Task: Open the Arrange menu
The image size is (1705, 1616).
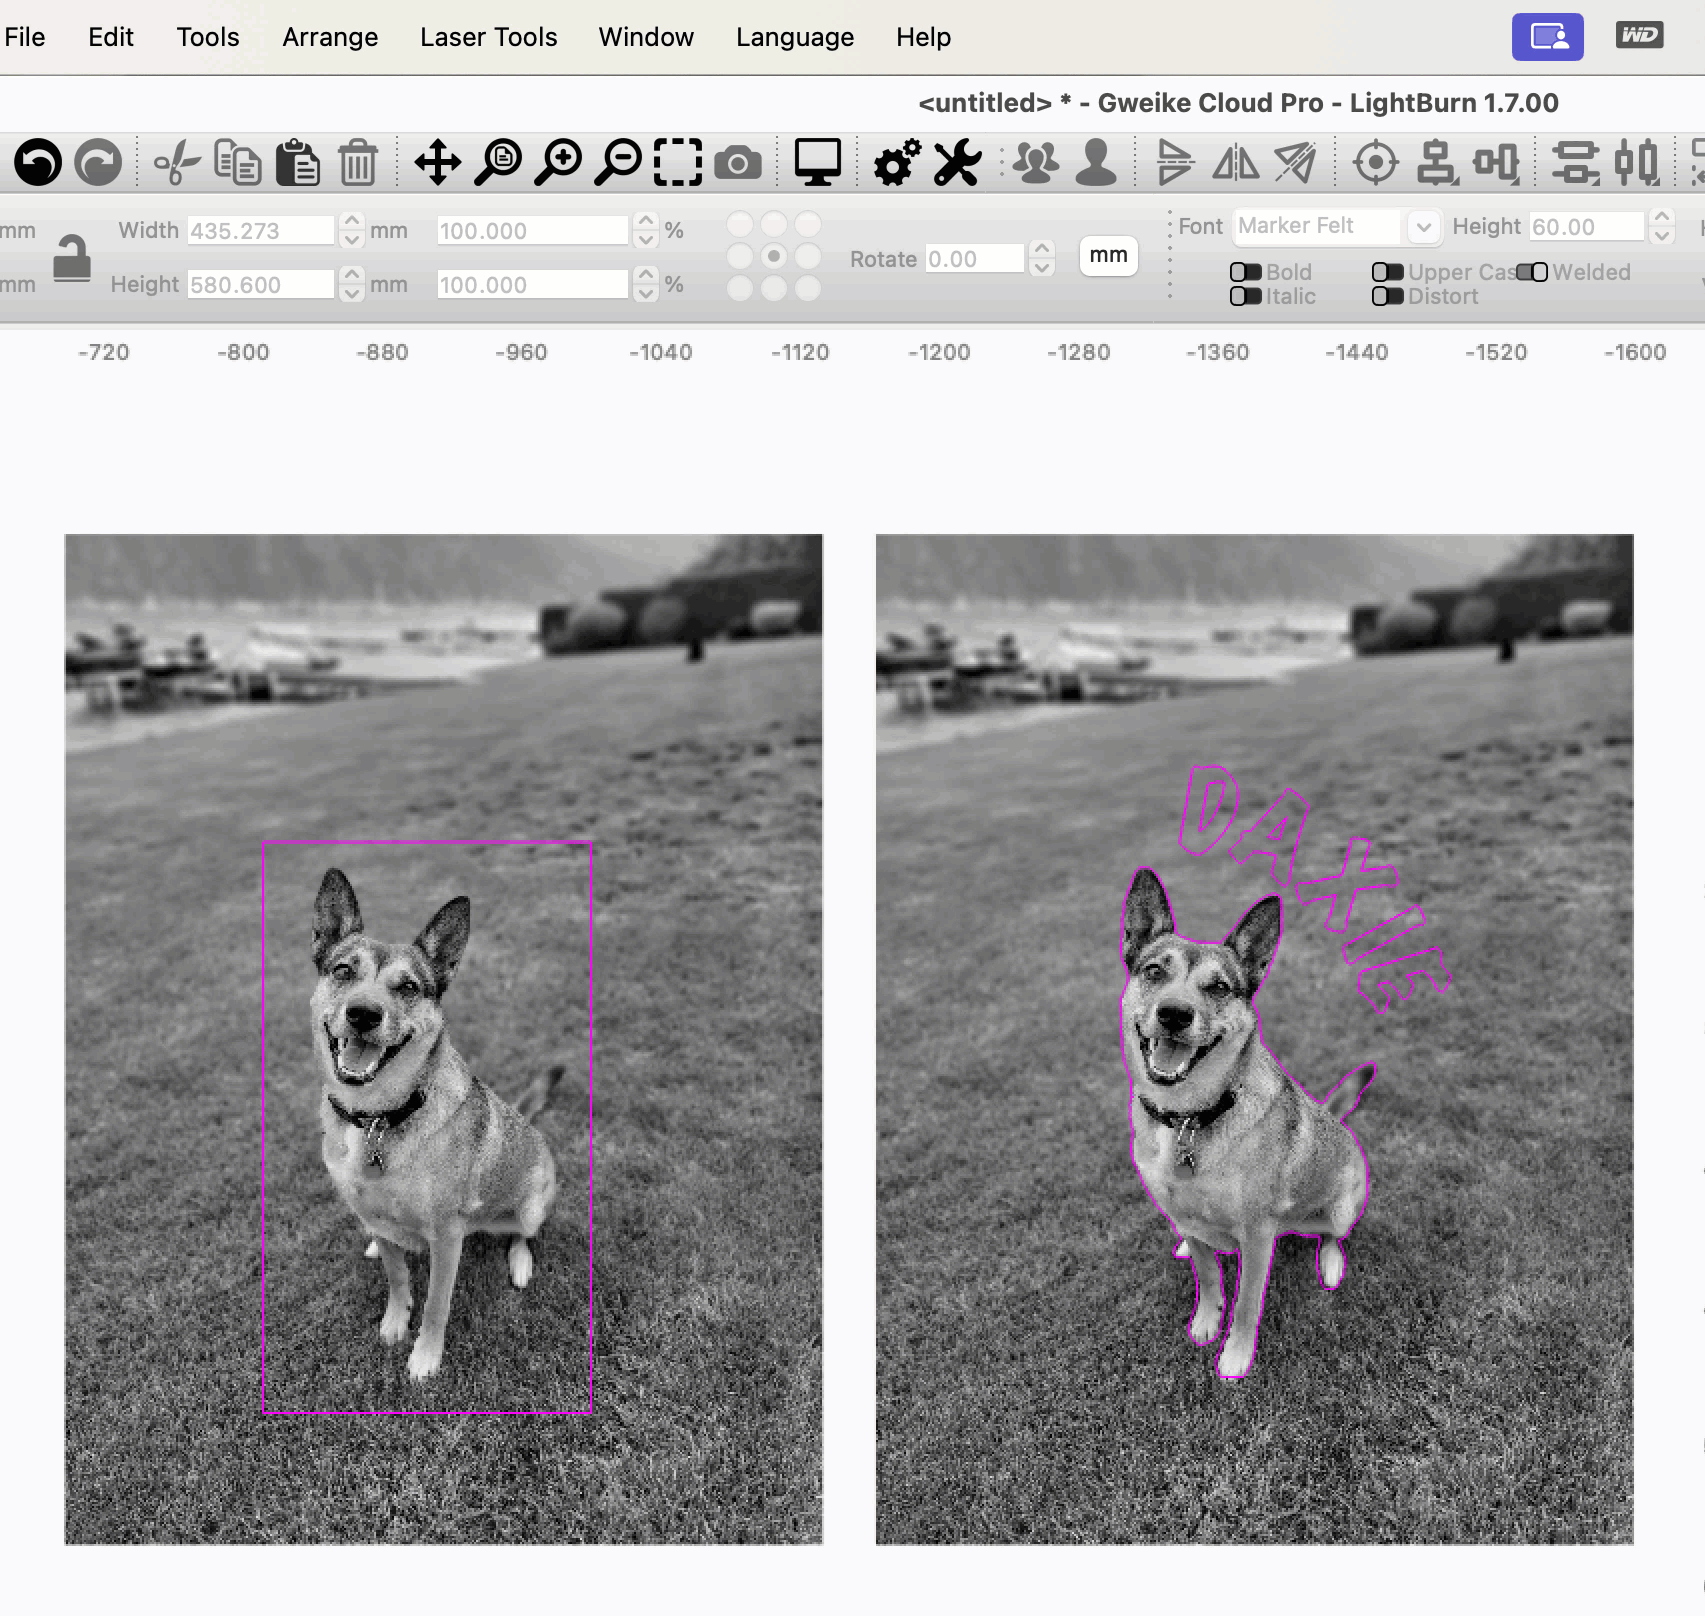Action: (330, 37)
